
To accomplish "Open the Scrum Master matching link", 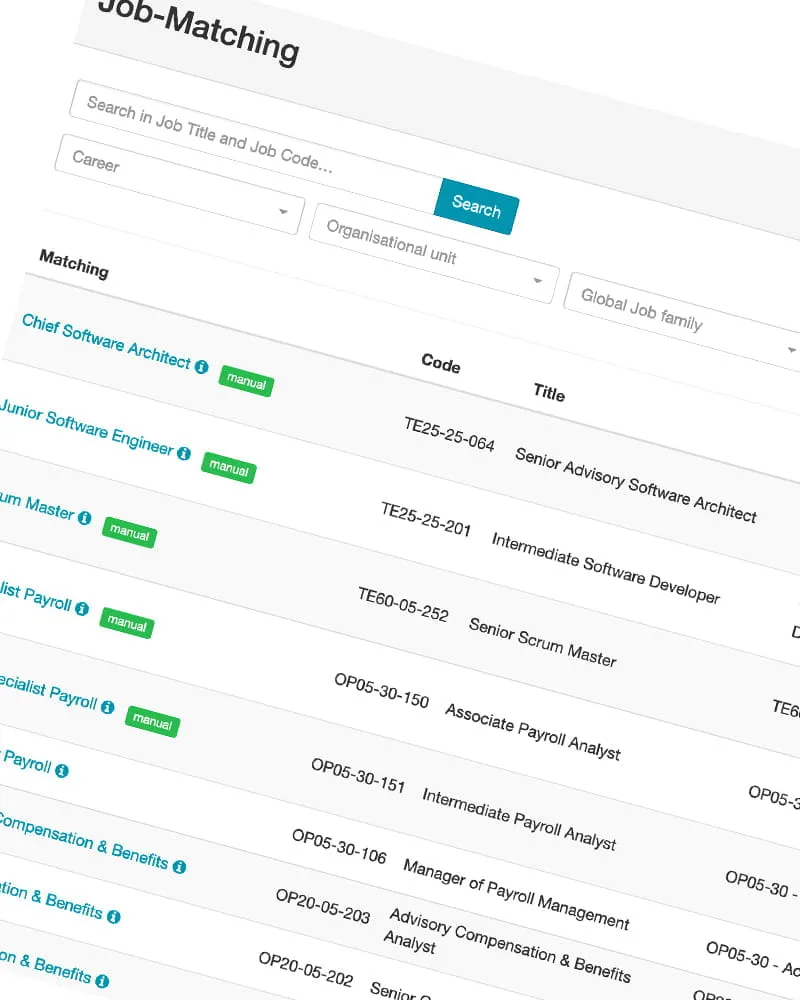I will click(37, 505).
